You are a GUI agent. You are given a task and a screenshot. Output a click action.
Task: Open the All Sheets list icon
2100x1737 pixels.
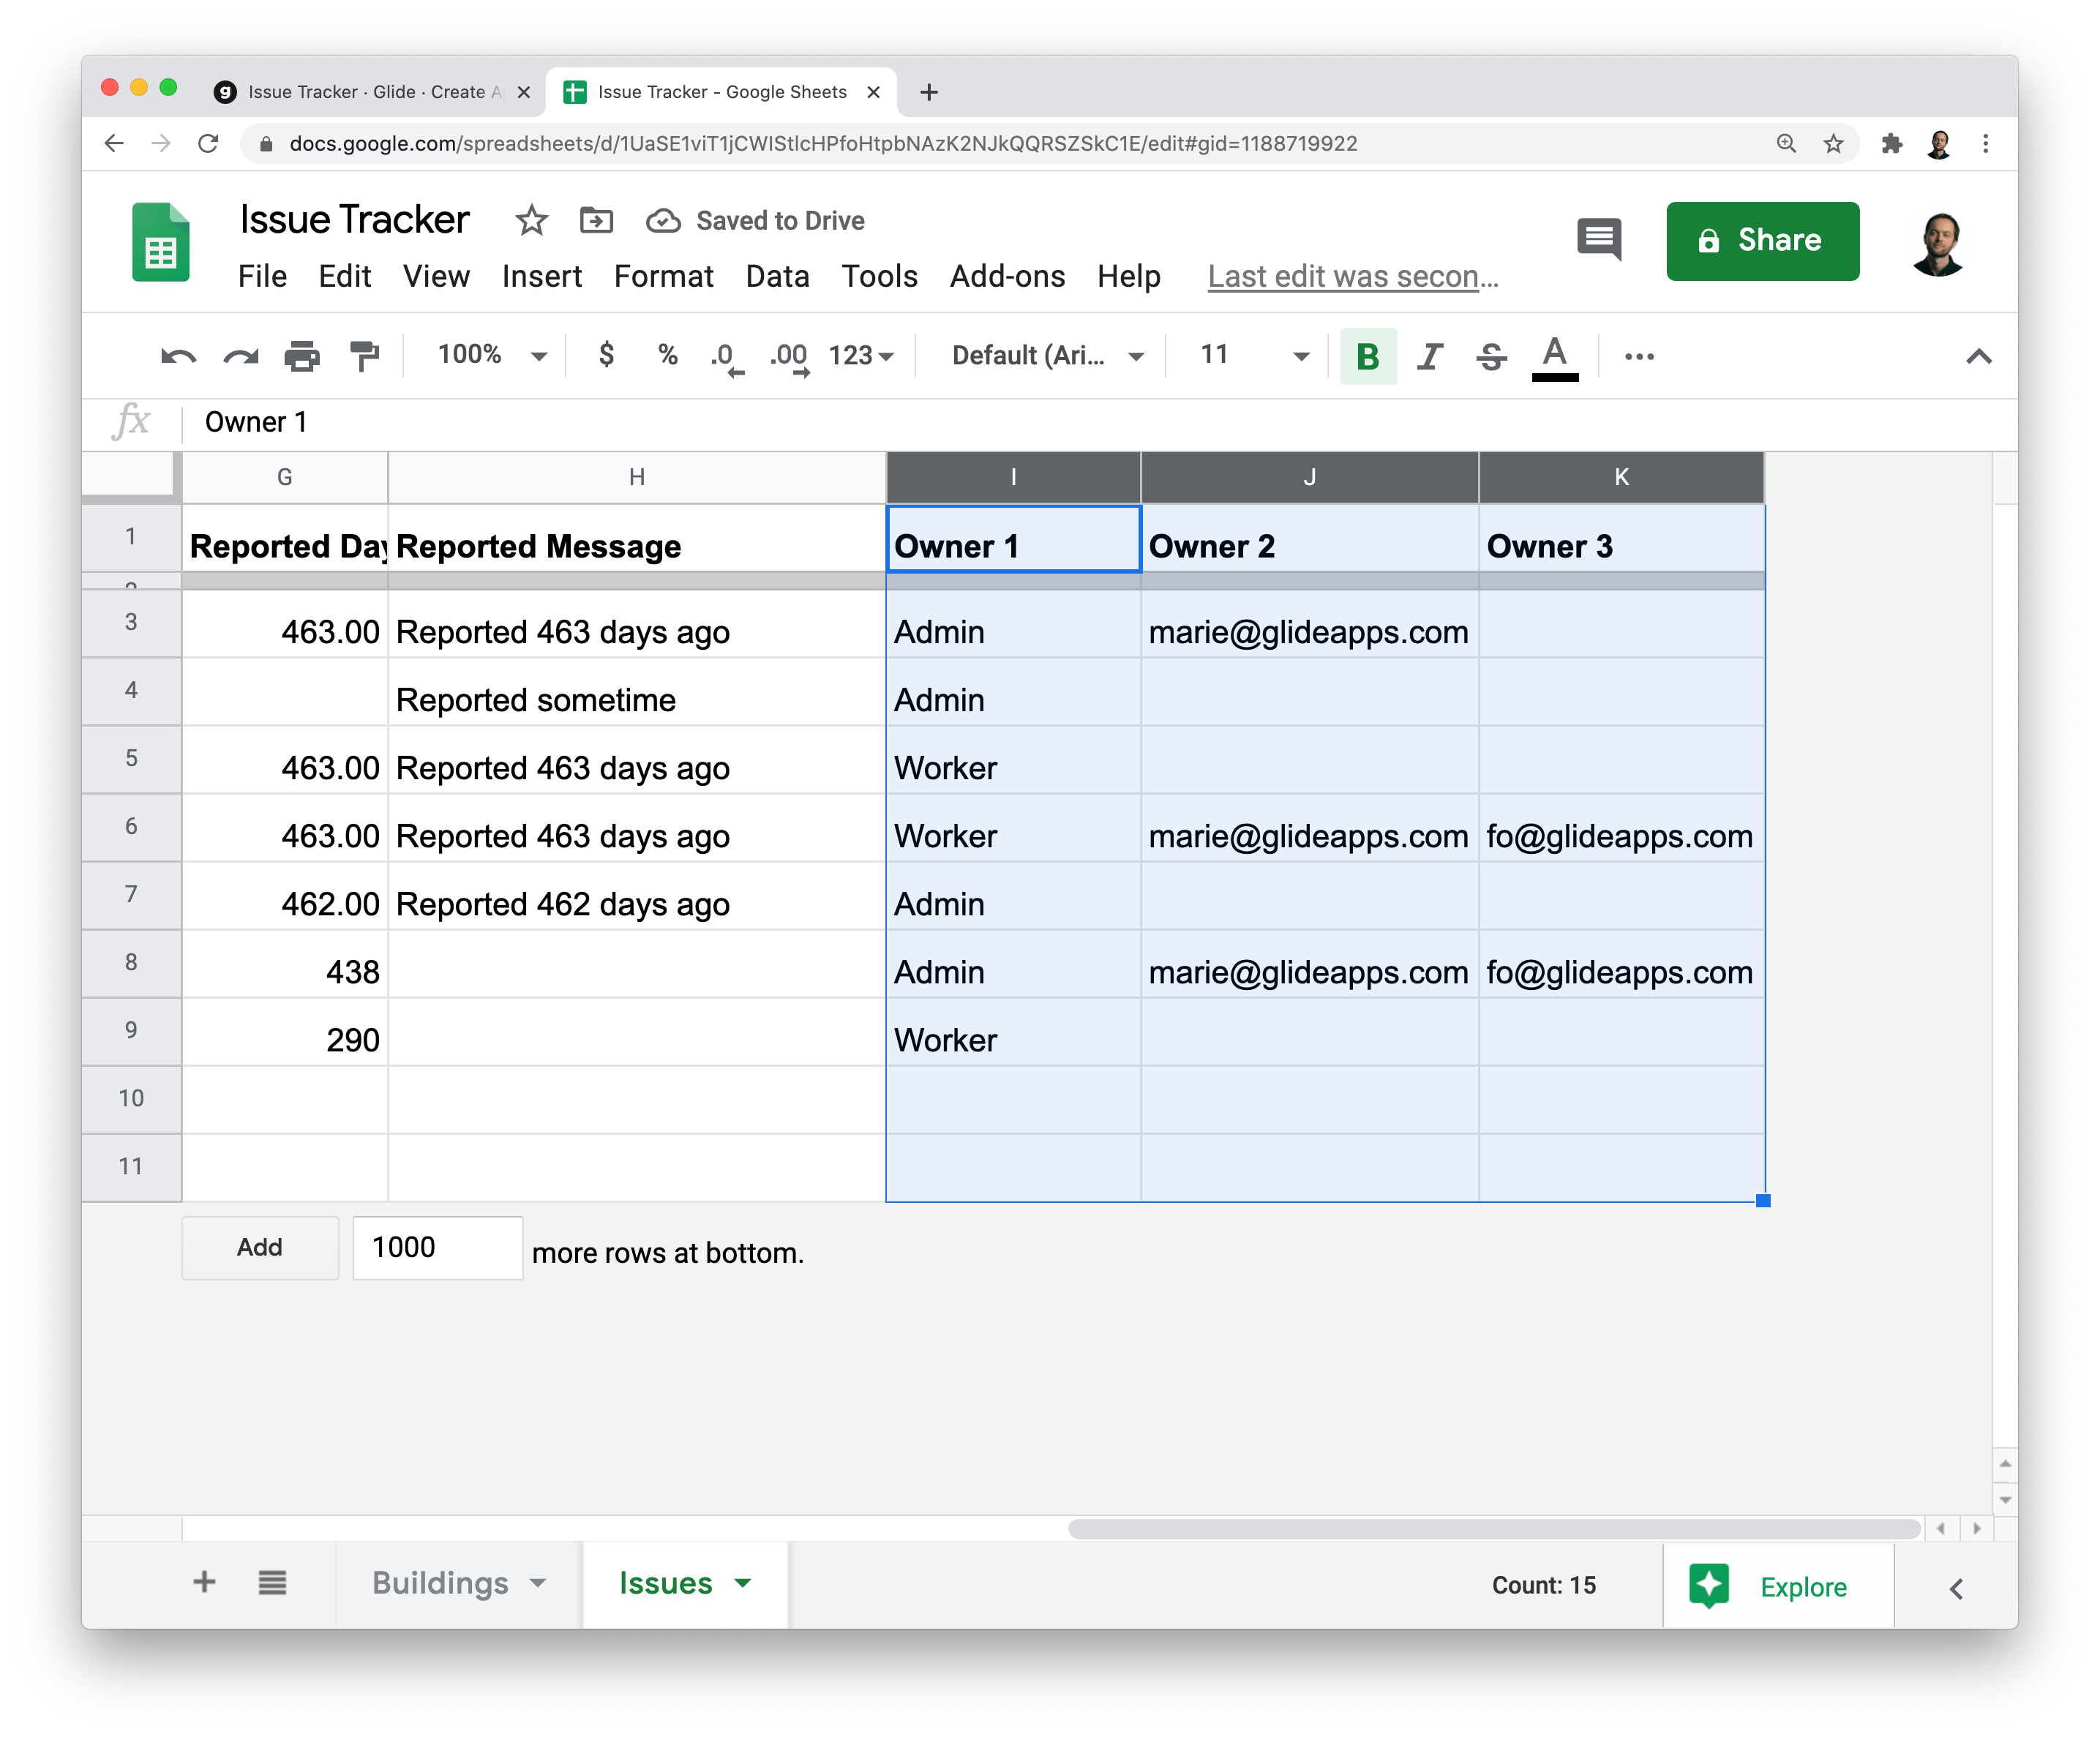tap(272, 1582)
